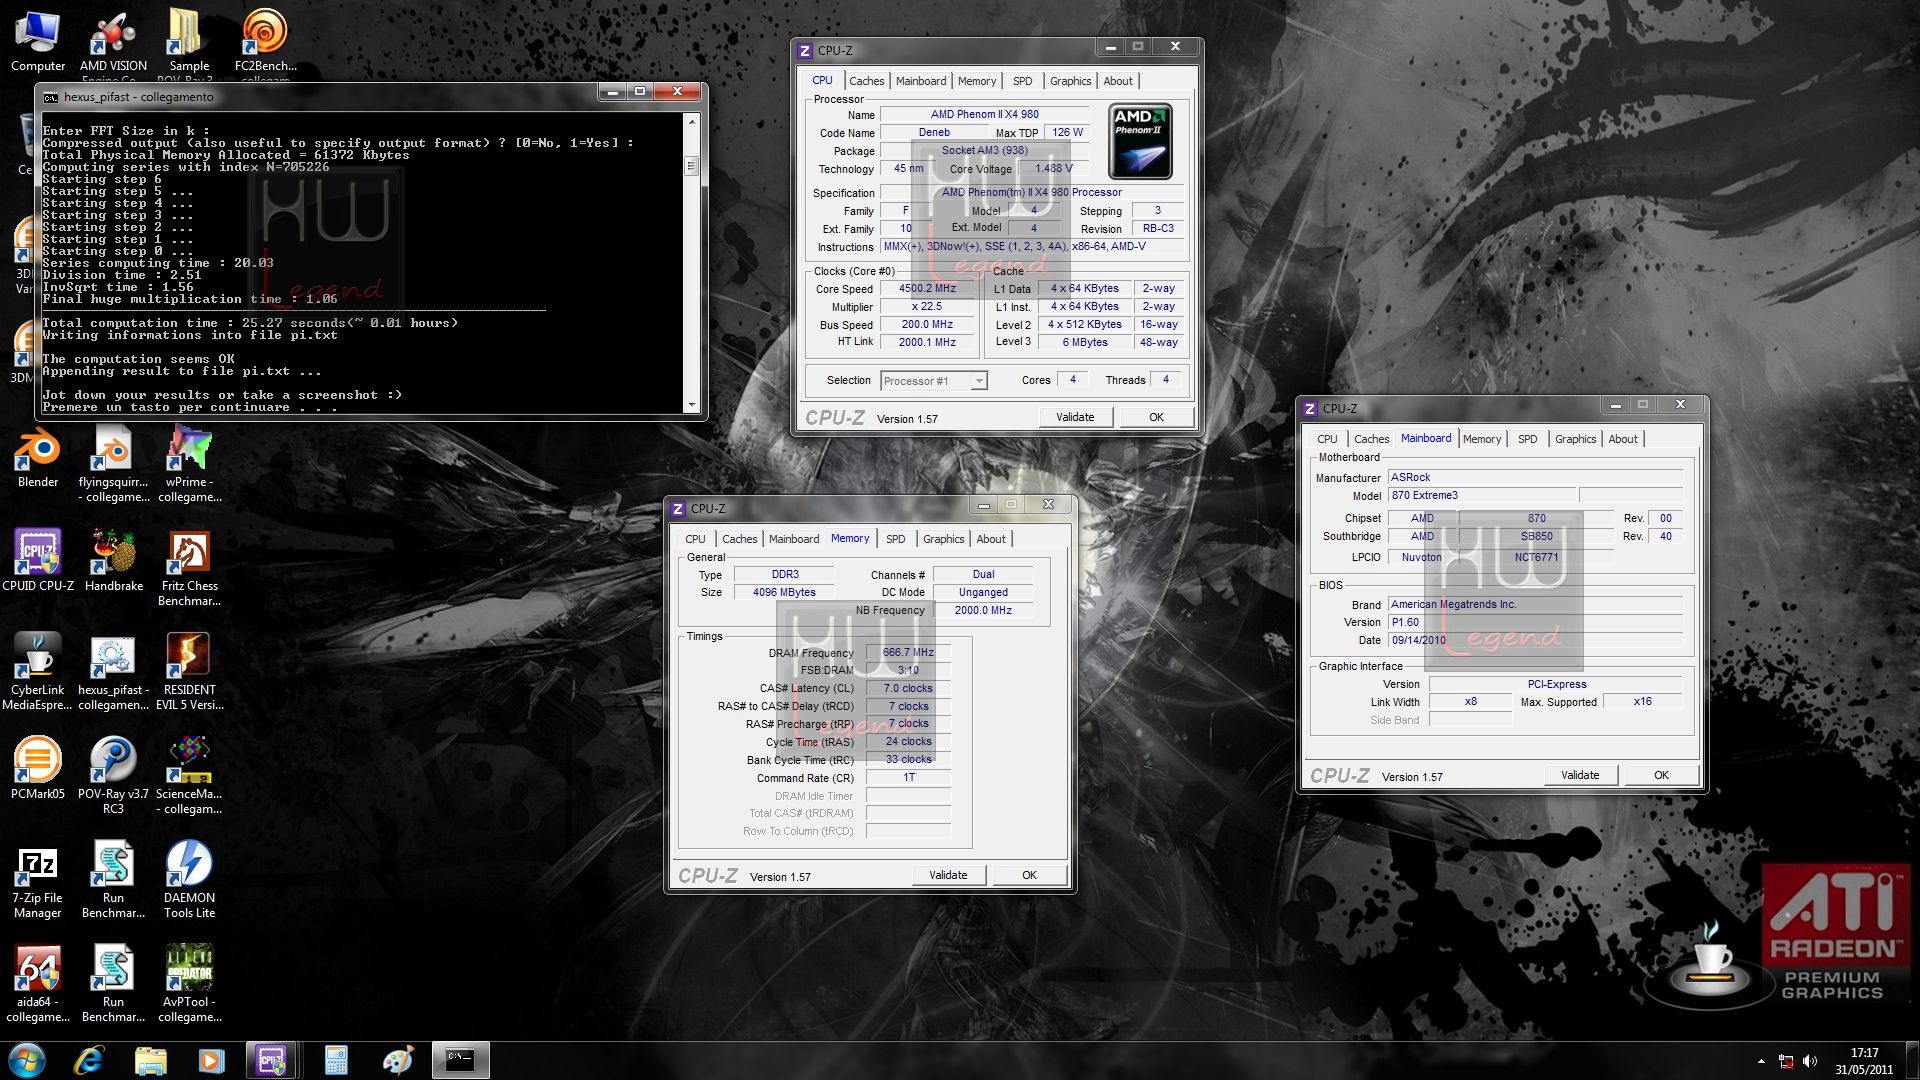The width and height of the screenshot is (1920, 1080).
Task: Click the volume speaker tray icon
Action: coord(1810,1061)
